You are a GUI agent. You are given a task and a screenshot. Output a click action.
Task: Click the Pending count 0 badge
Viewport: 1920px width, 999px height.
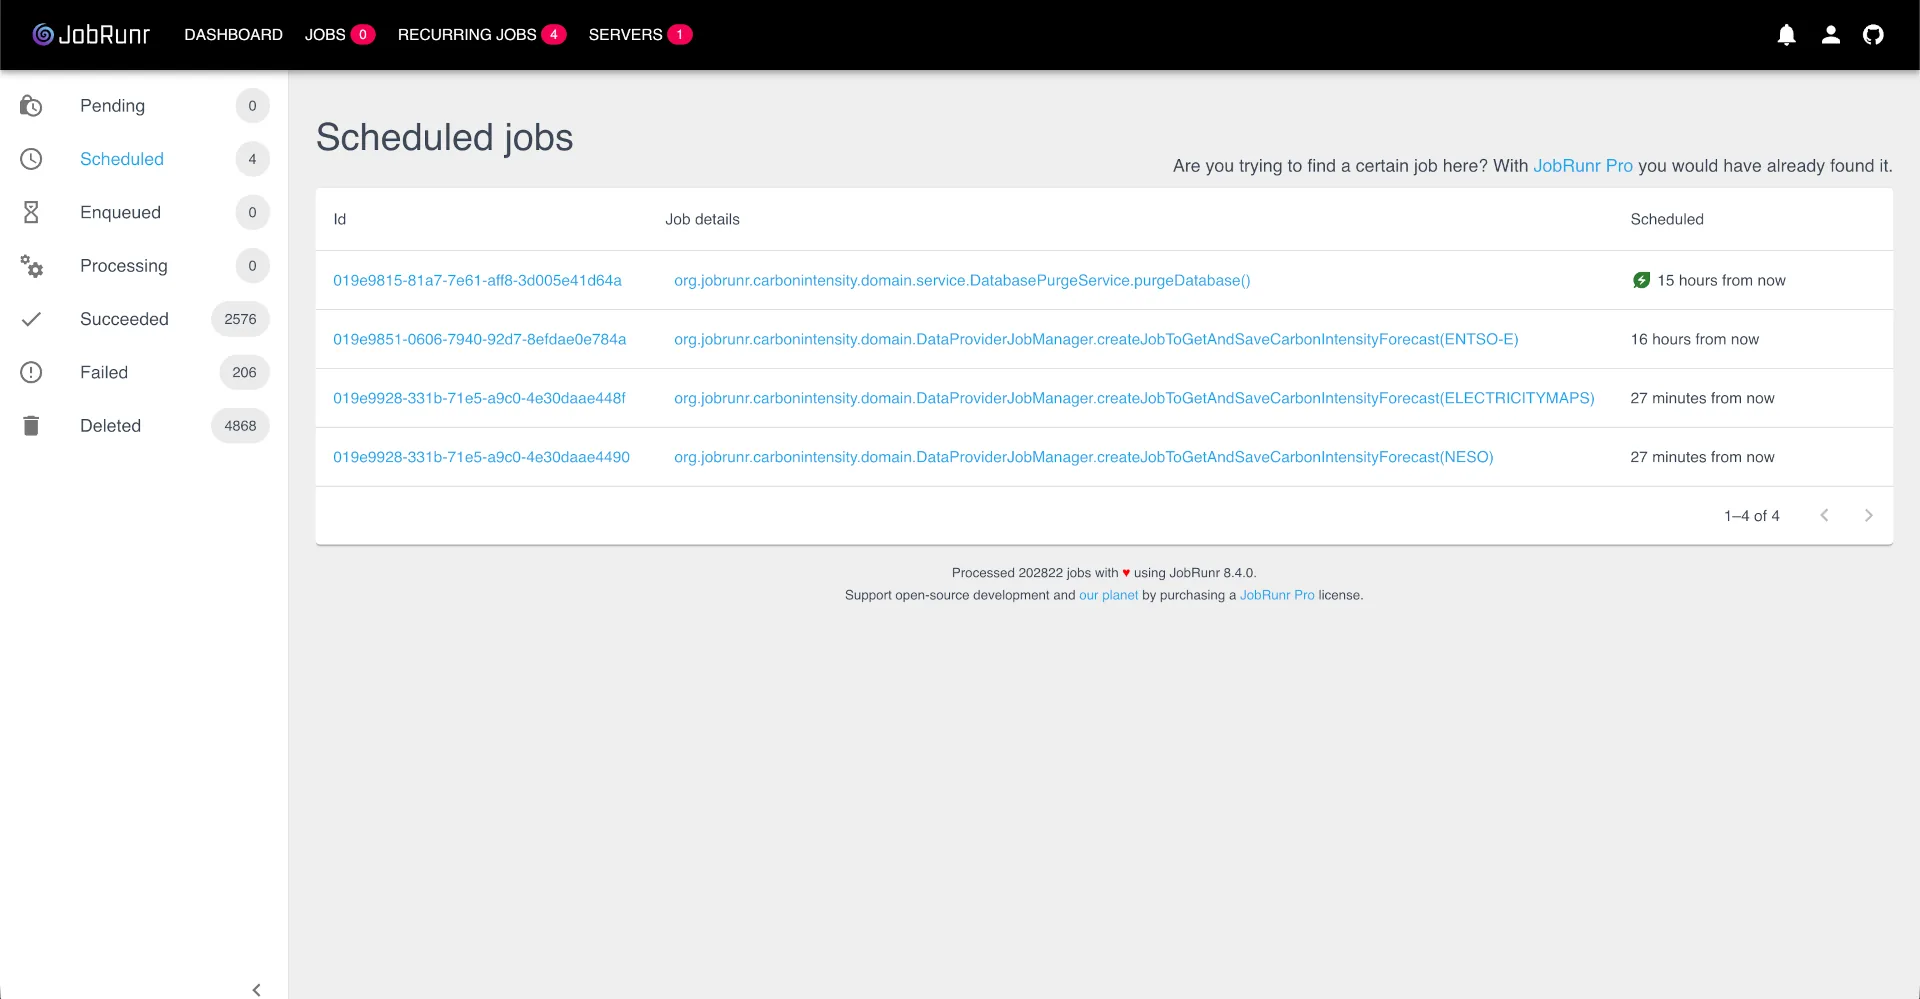pos(252,106)
